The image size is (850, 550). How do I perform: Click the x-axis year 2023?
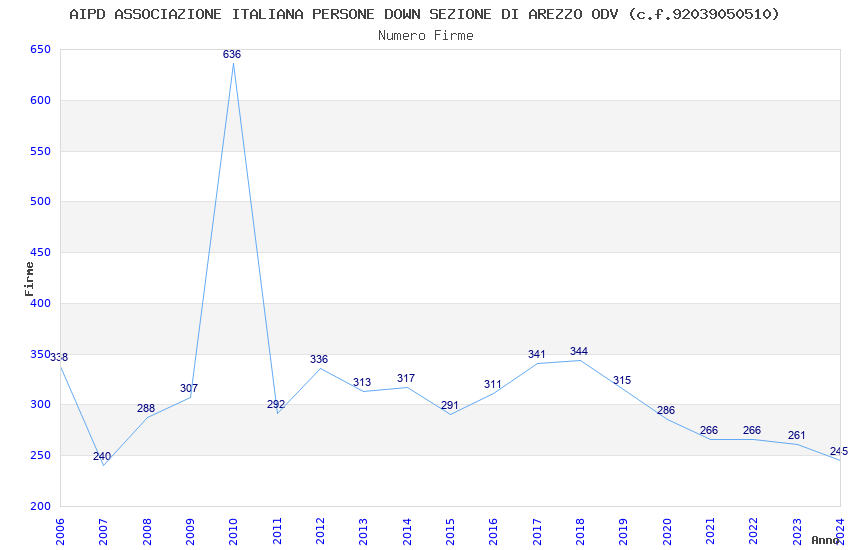(797, 531)
